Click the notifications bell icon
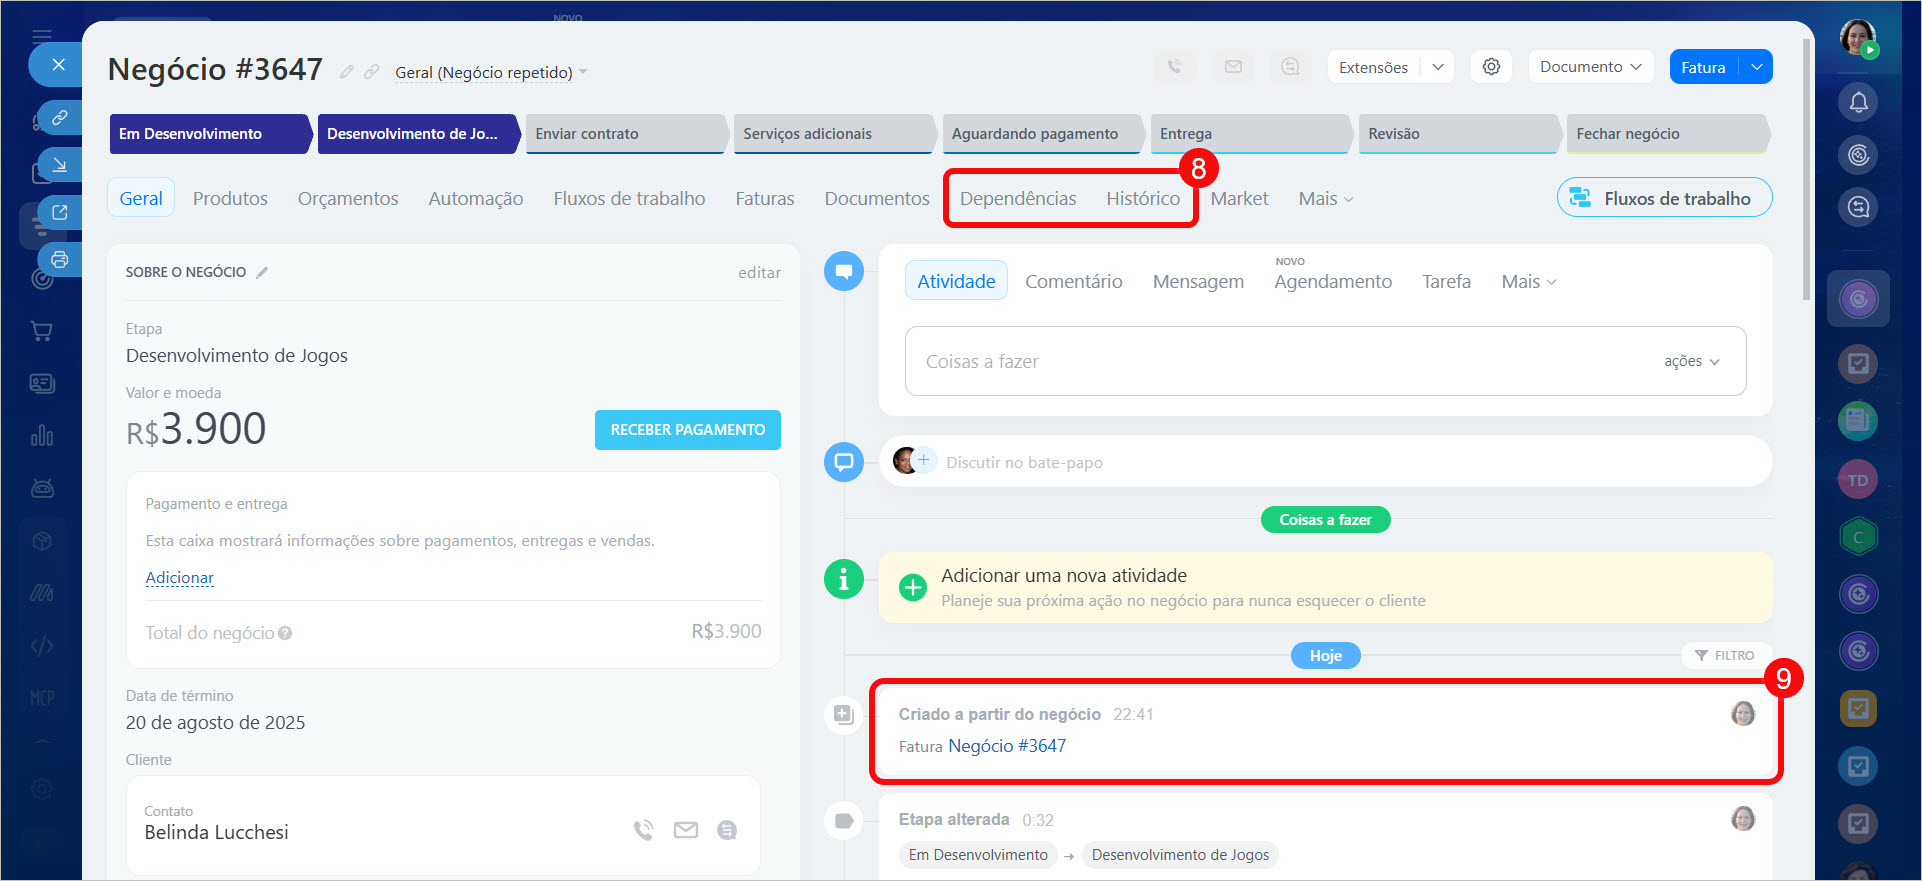1922x881 pixels. (1858, 102)
